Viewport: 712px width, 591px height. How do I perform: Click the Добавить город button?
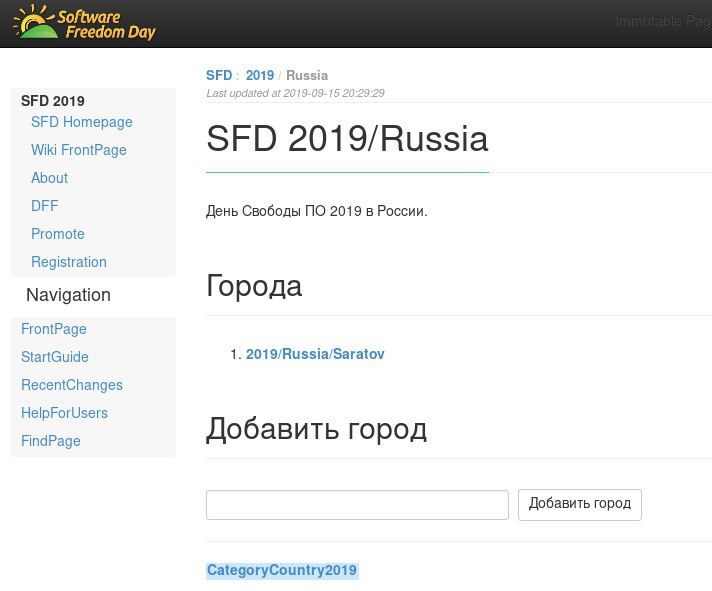pyautogui.click(x=580, y=505)
